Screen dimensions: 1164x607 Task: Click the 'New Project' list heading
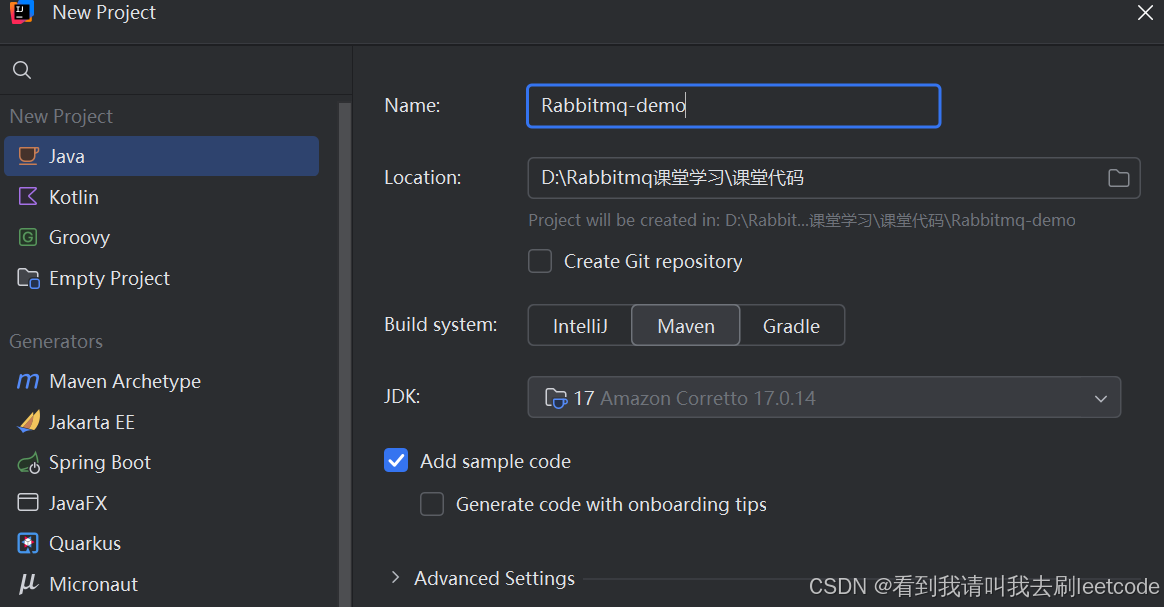click(x=61, y=117)
